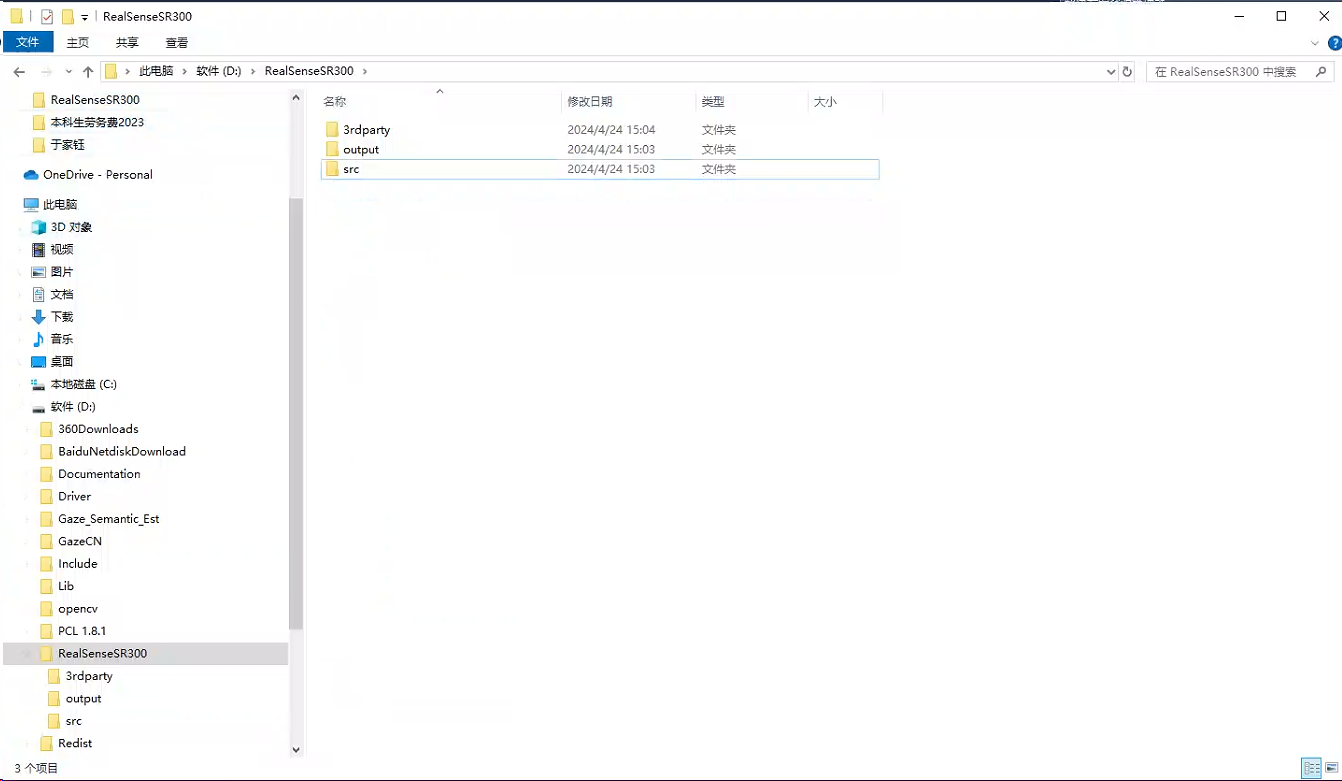Click the search magnifier icon
This screenshot has width=1342, height=781.
[x=1322, y=72]
